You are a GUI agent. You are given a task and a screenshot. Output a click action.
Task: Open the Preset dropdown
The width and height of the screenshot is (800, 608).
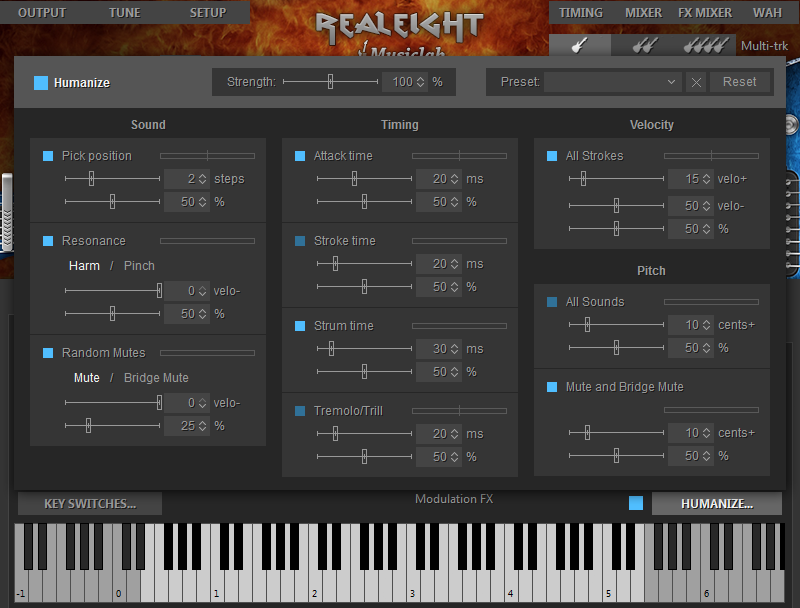(x=613, y=82)
